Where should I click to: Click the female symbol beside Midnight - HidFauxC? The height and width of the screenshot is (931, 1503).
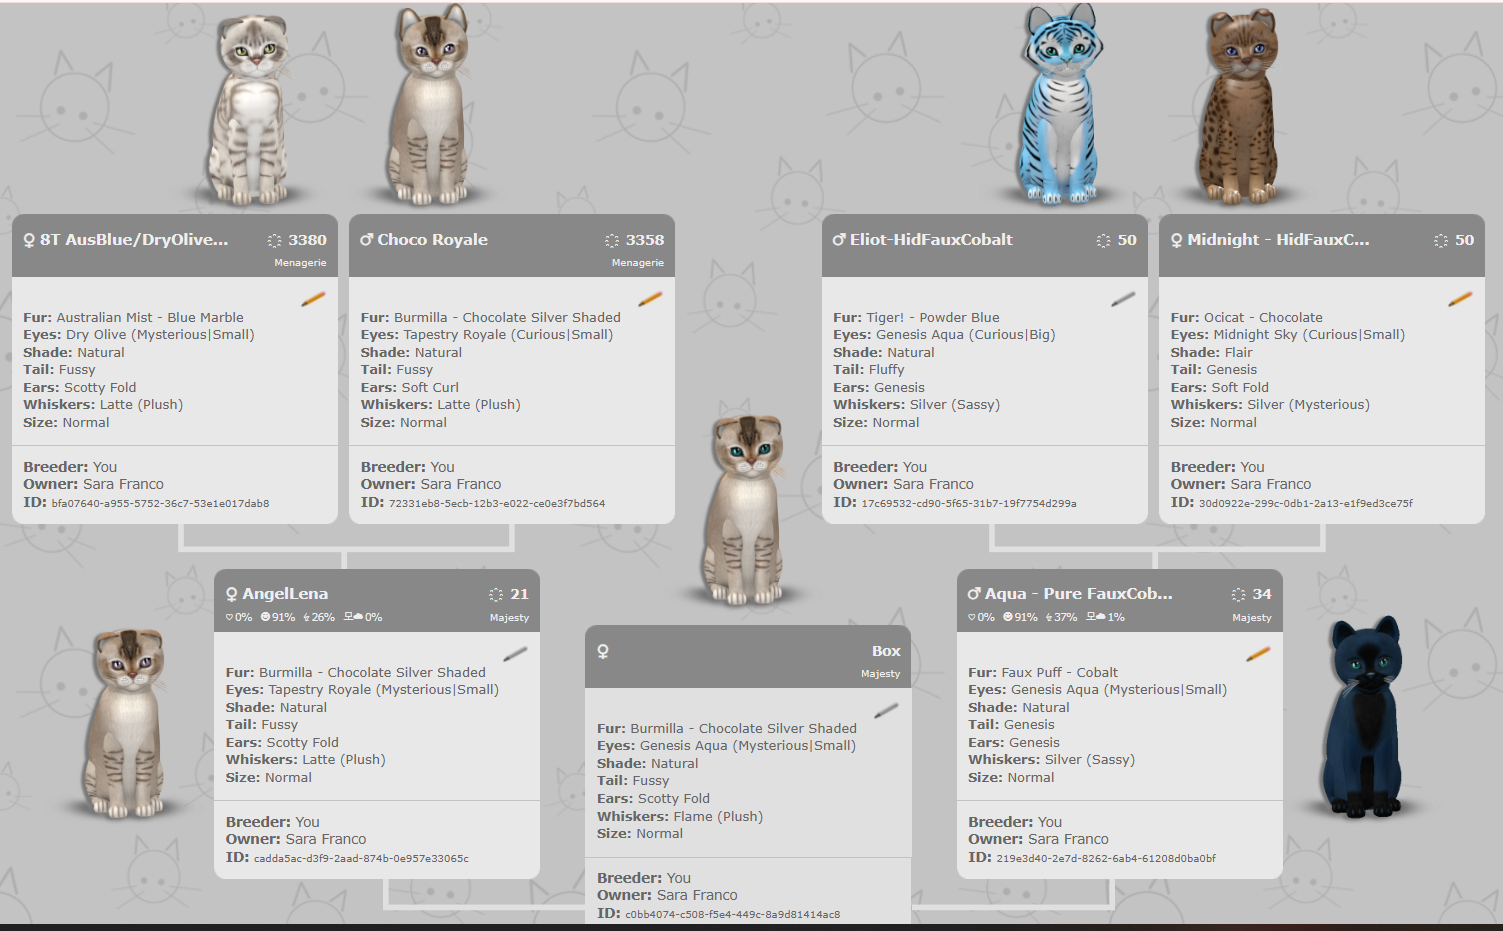[x=1177, y=240]
